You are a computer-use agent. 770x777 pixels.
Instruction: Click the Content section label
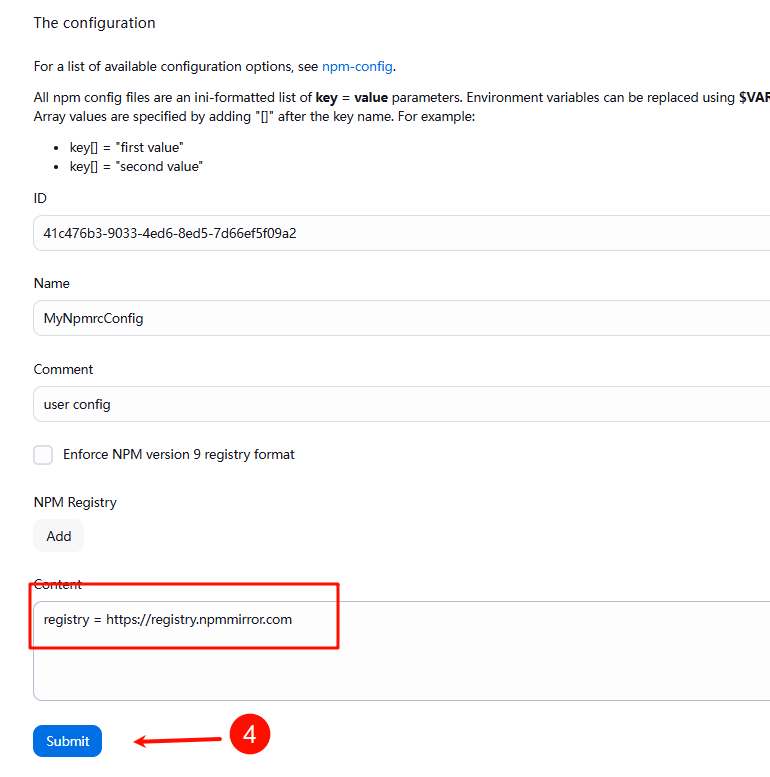tap(58, 584)
